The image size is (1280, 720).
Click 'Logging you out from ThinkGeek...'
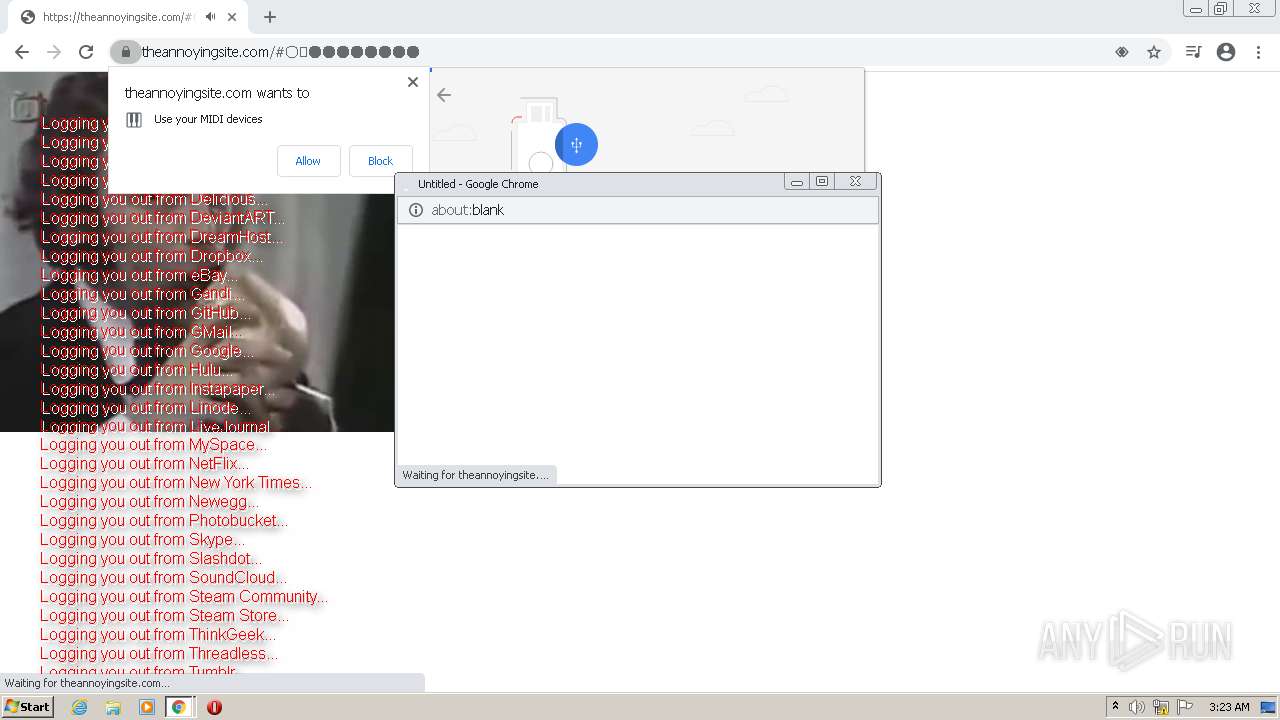[x=158, y=635]
